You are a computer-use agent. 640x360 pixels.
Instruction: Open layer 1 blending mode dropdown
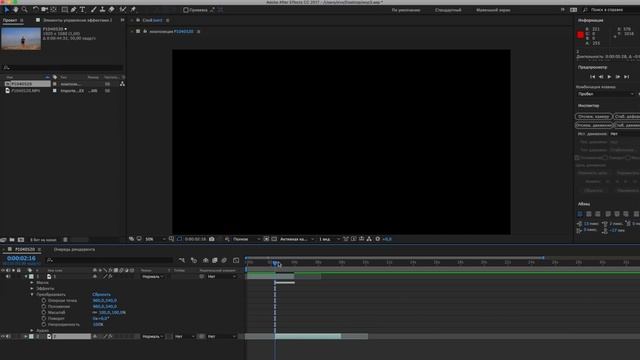[153, 277]
